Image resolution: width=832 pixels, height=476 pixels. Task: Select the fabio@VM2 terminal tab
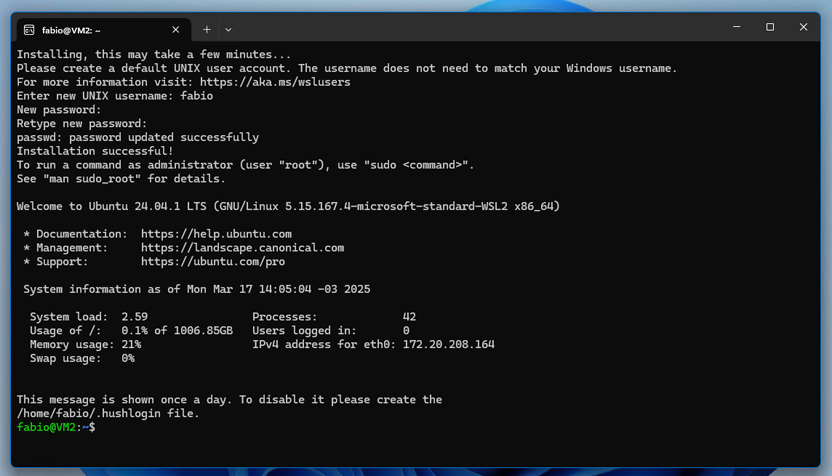tap(103, 30)
